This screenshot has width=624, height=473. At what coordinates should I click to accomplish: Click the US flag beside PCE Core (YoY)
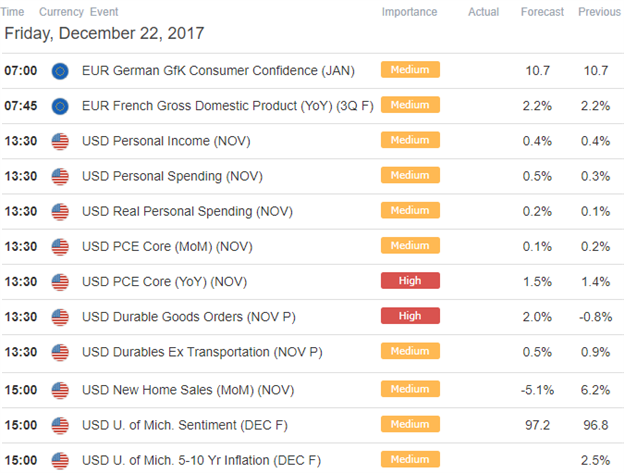tap(60, 282)
